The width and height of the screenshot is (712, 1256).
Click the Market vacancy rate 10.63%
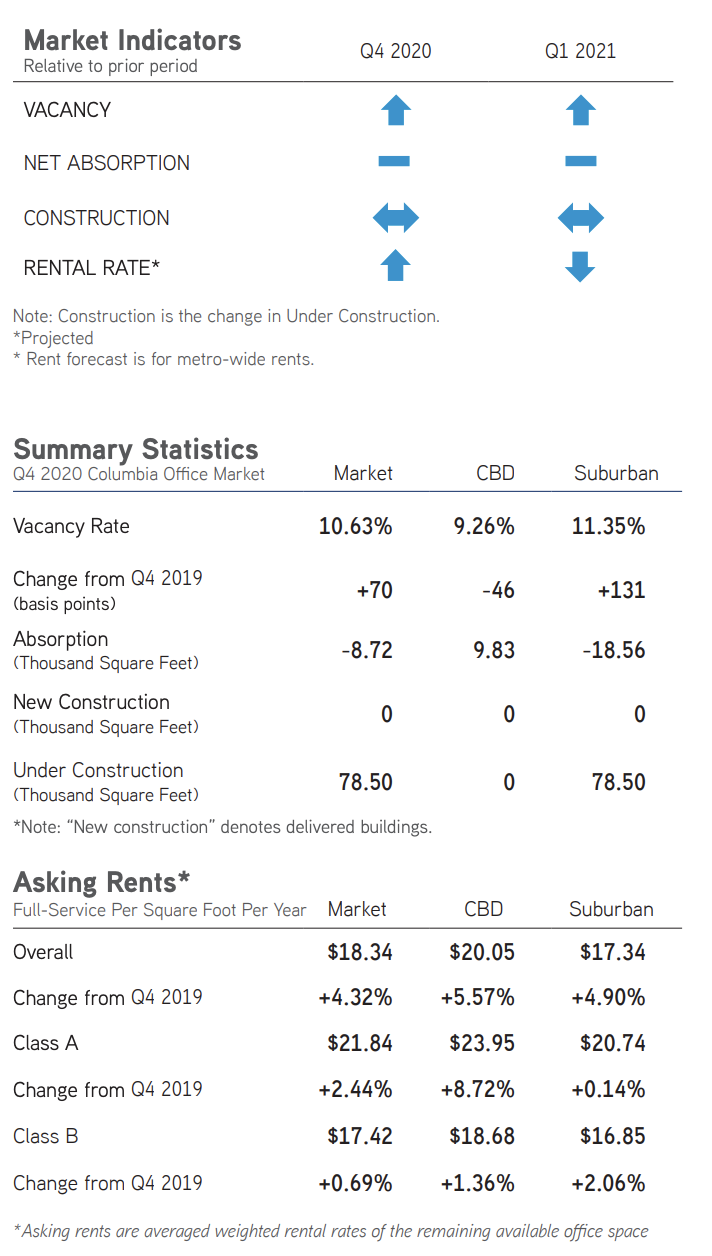(x=355, y=526)
